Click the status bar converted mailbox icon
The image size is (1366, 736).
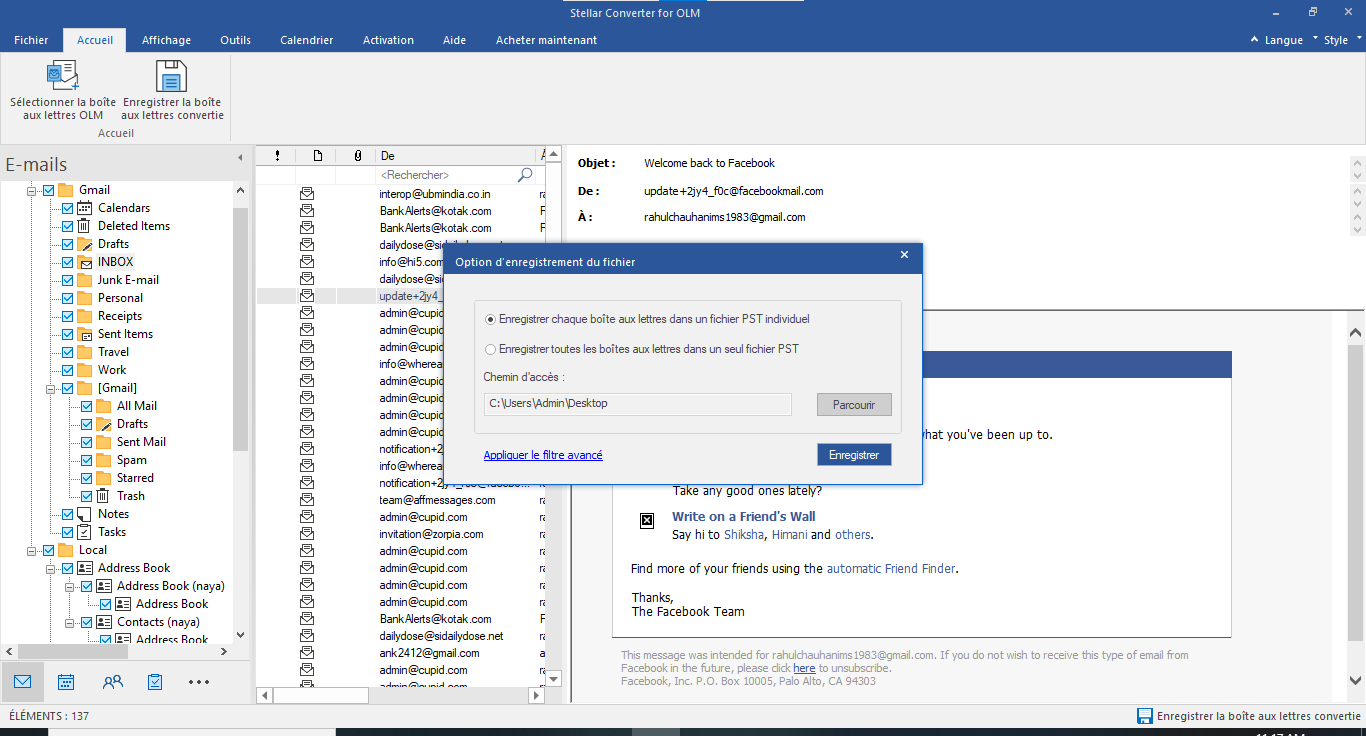[x=1143, y=716]
